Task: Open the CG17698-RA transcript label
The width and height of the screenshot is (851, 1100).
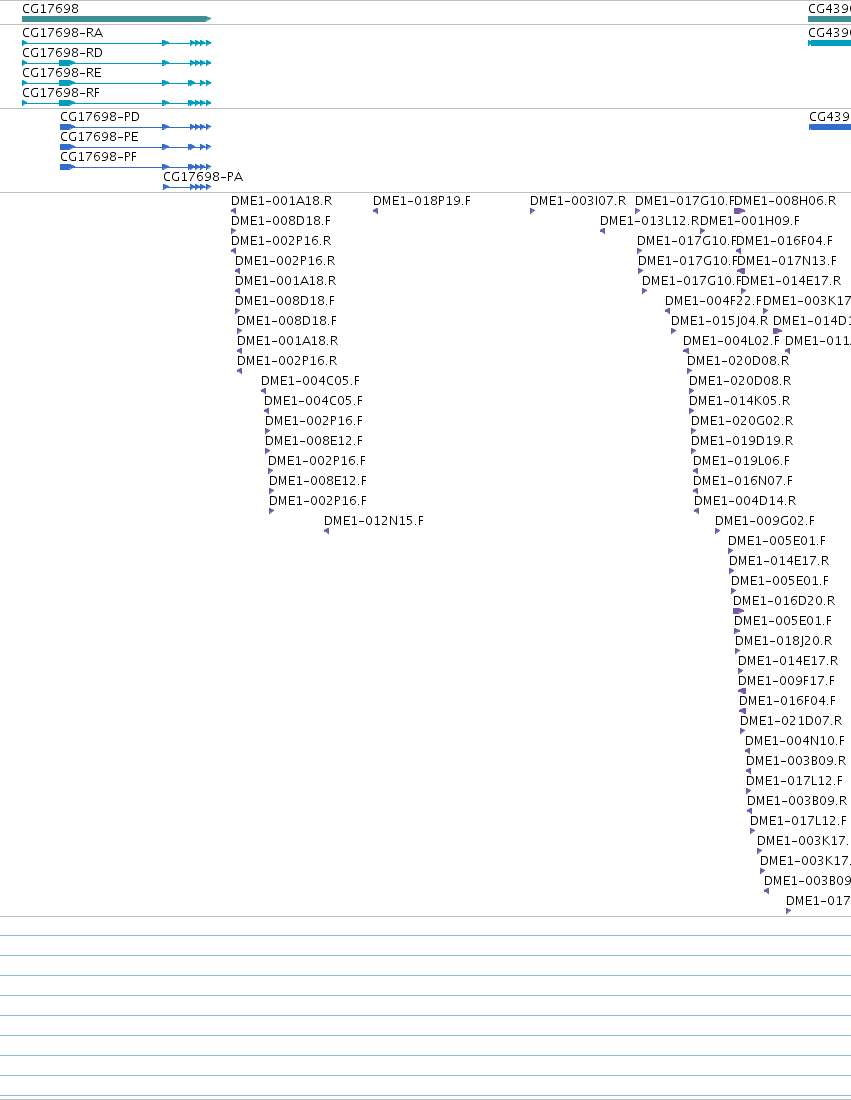Action: pos(62,33)
